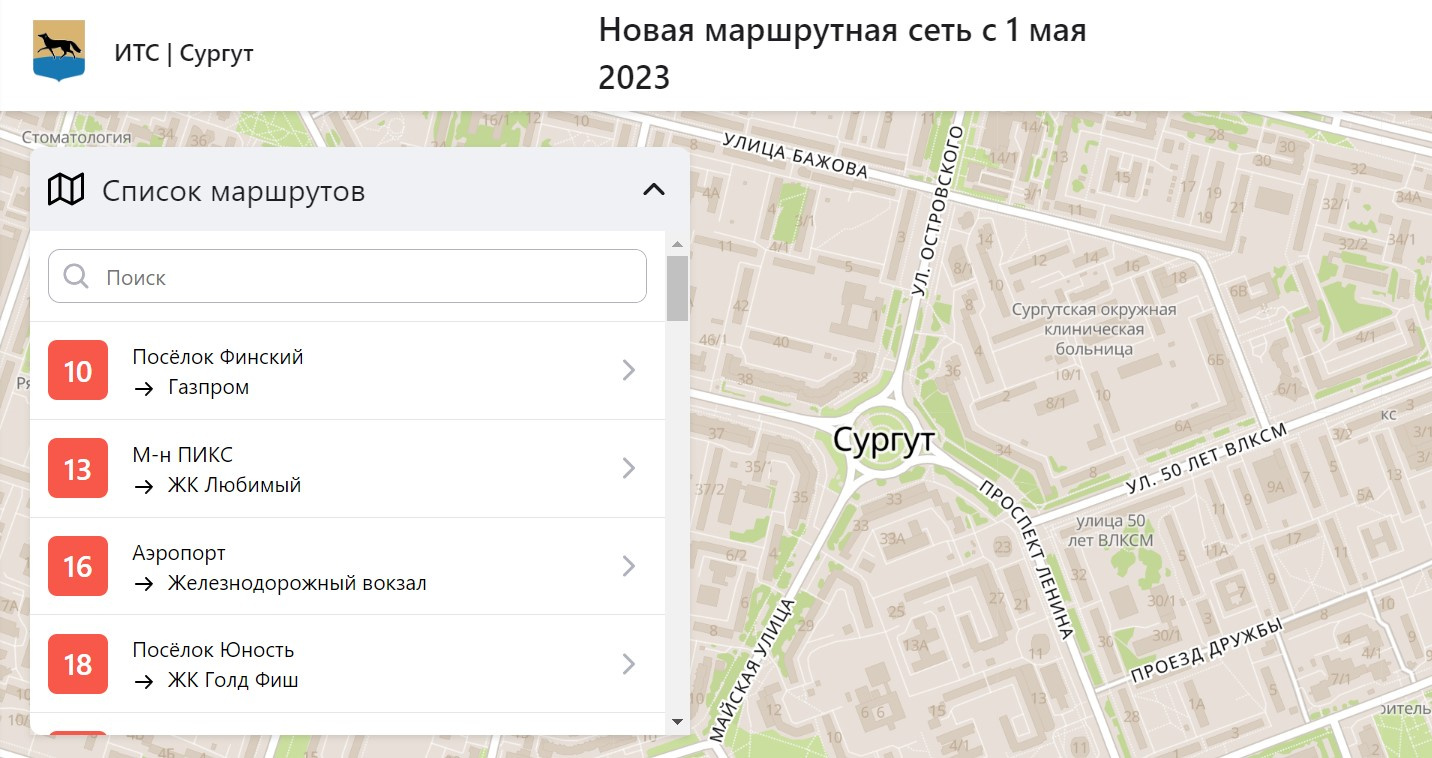
Task: Expand route 10 with its right chevron
Action: (x=629, y=371)
